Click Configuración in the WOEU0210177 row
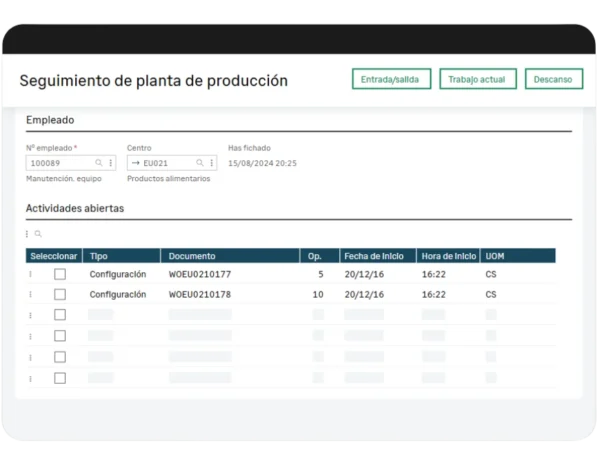Image resolution: width=600 pixels, height=463 pixels. 118,274
